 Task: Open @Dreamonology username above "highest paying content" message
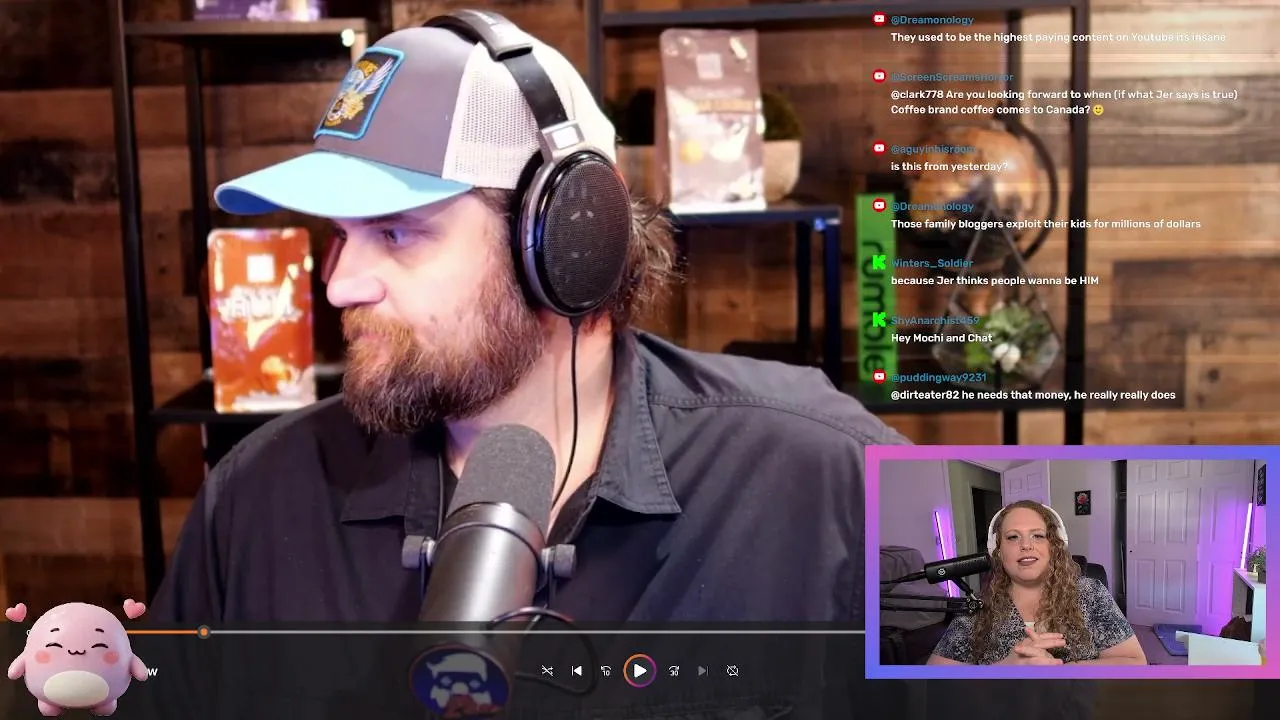point(932,20)
